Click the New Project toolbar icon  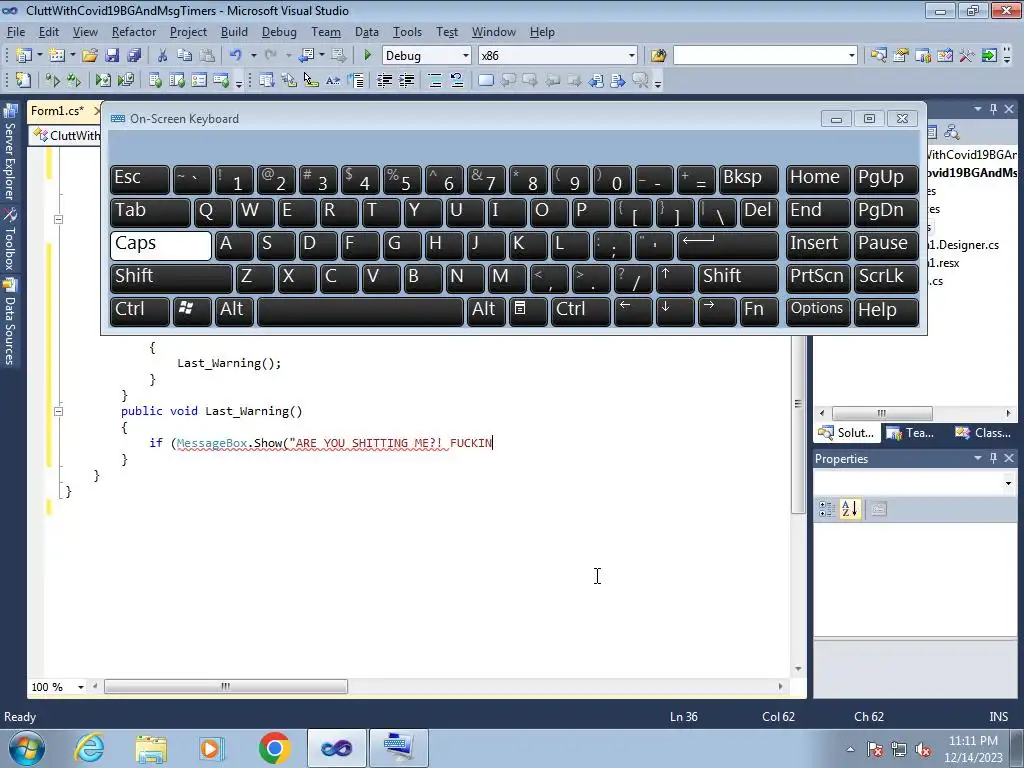coord(24,56)
